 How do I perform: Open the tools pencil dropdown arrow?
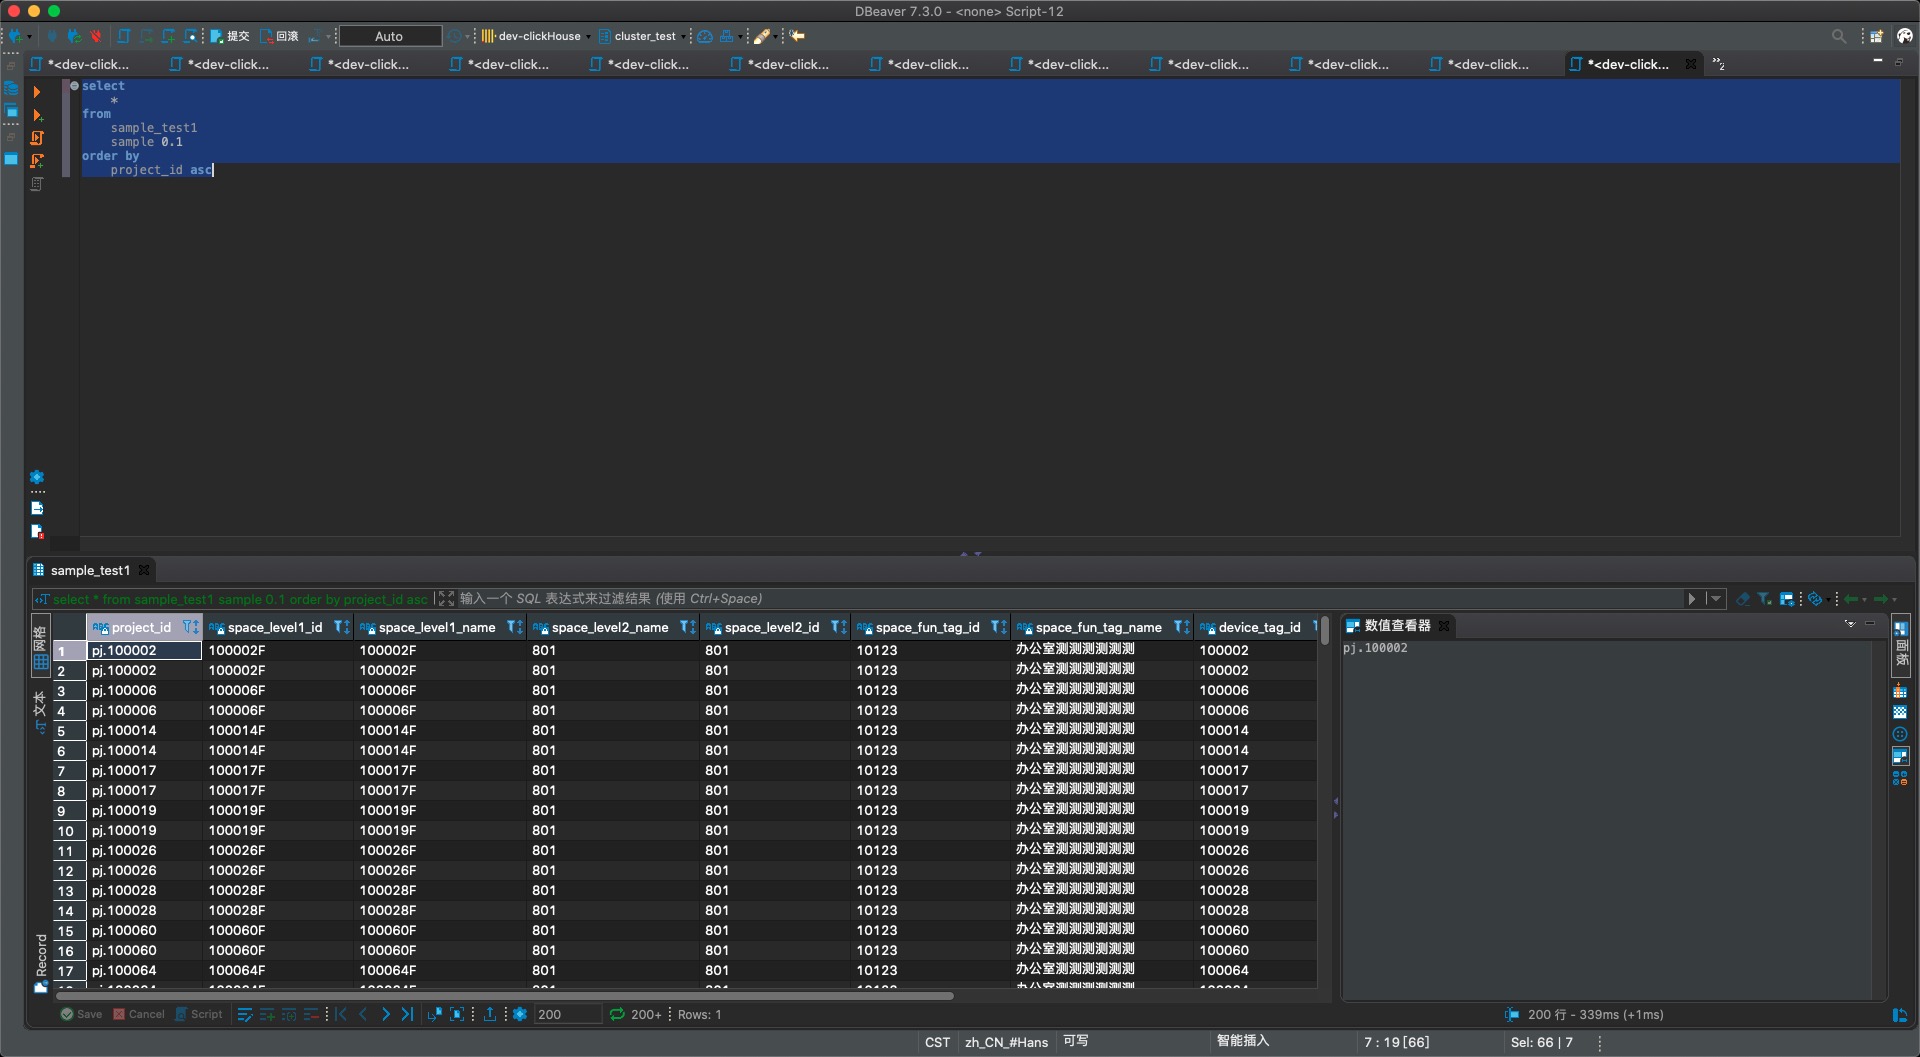(776, 37)
